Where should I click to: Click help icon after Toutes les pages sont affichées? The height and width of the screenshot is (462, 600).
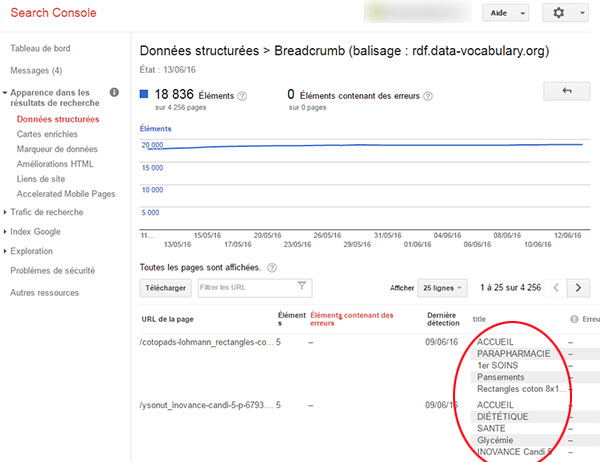tap(272, 268)
